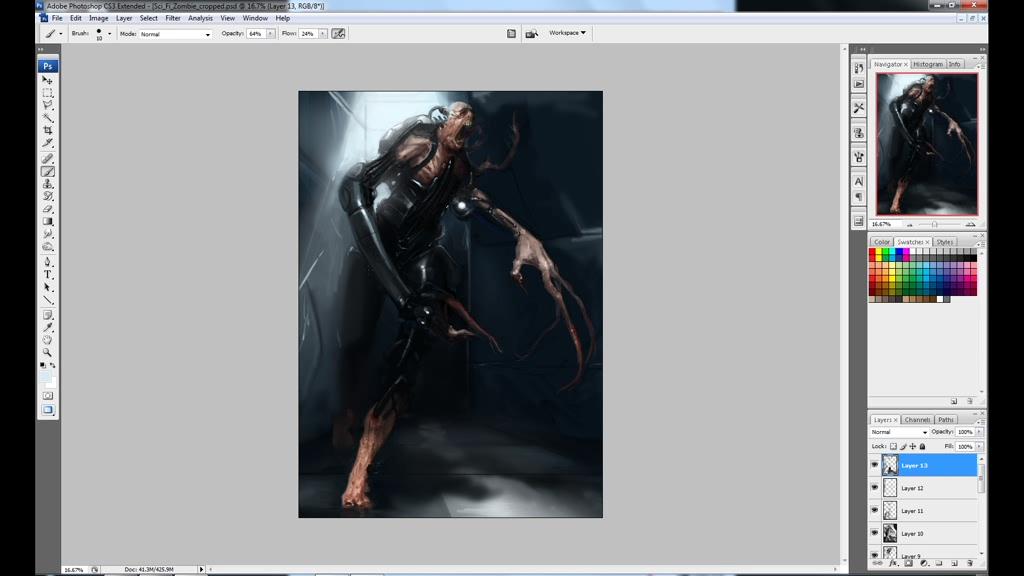Toggle lock image pixels
The width and height of the screenshot is (1024, 576).
point(903,447)
